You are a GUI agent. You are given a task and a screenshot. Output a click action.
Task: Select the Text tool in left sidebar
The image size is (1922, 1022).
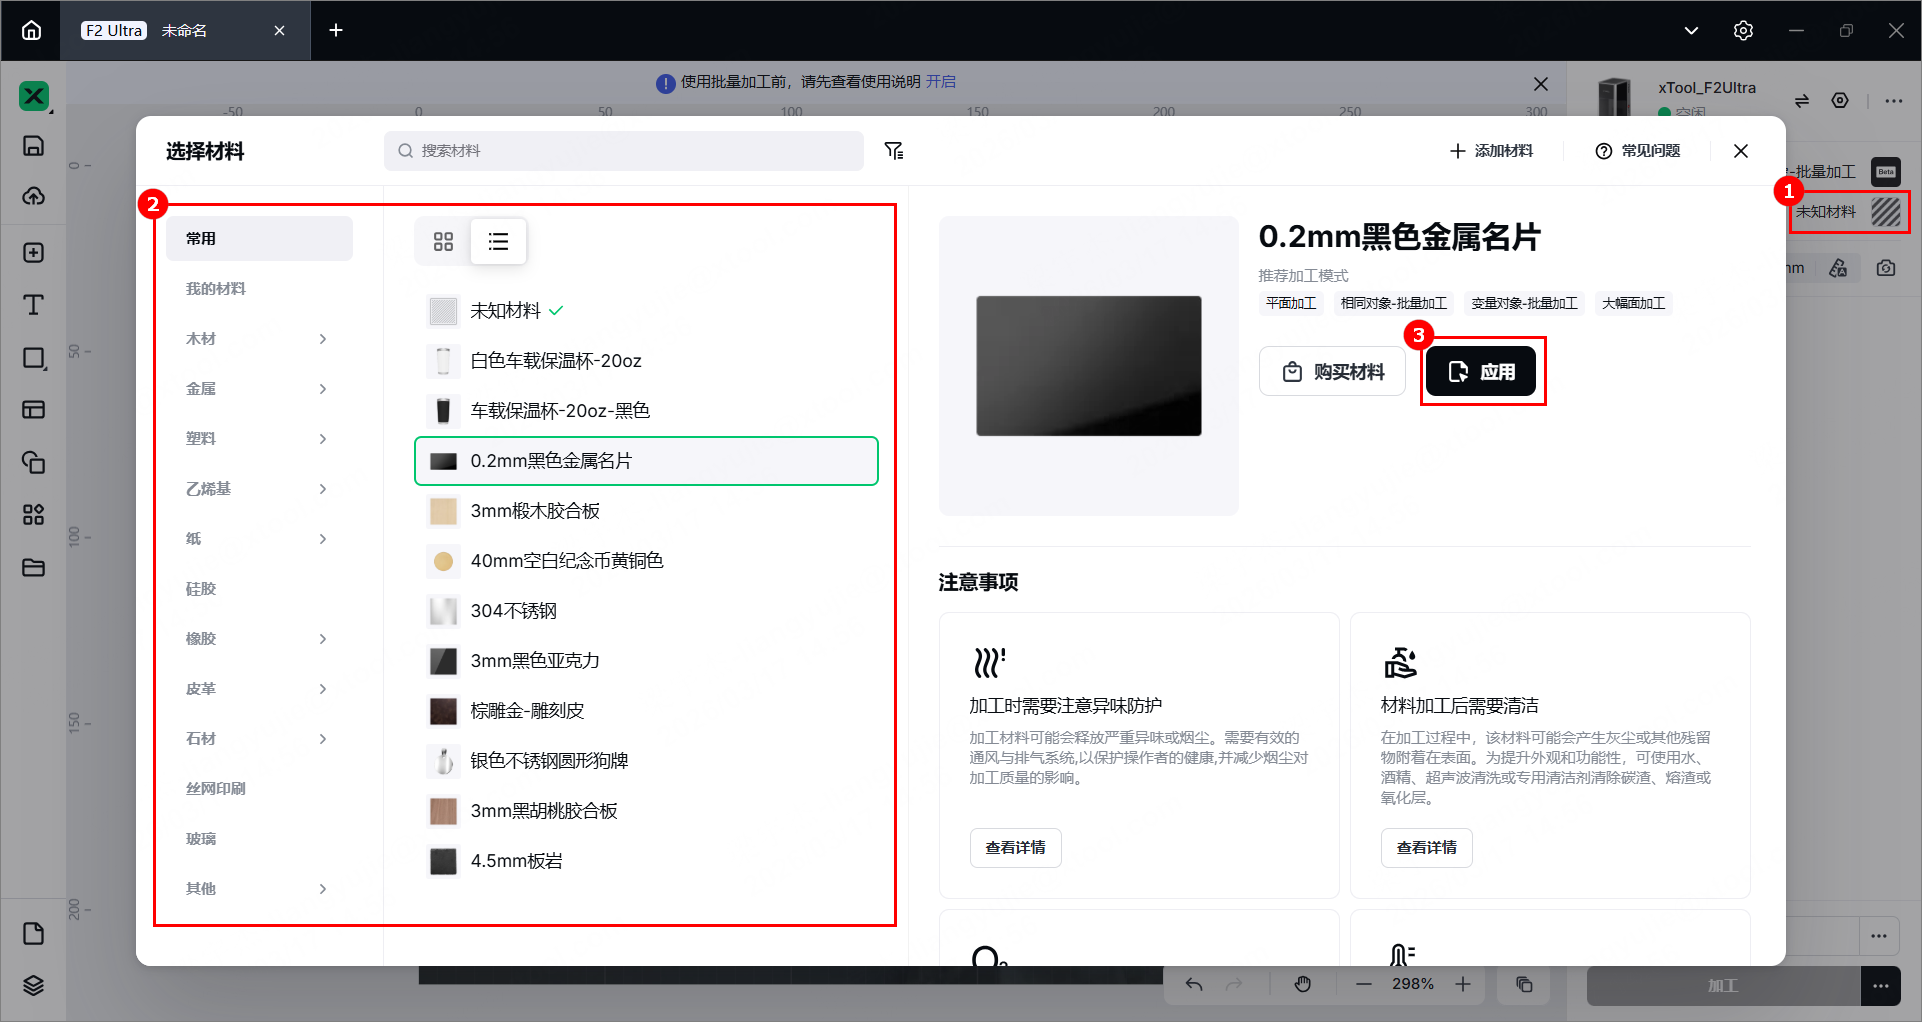tap(34, 305)
